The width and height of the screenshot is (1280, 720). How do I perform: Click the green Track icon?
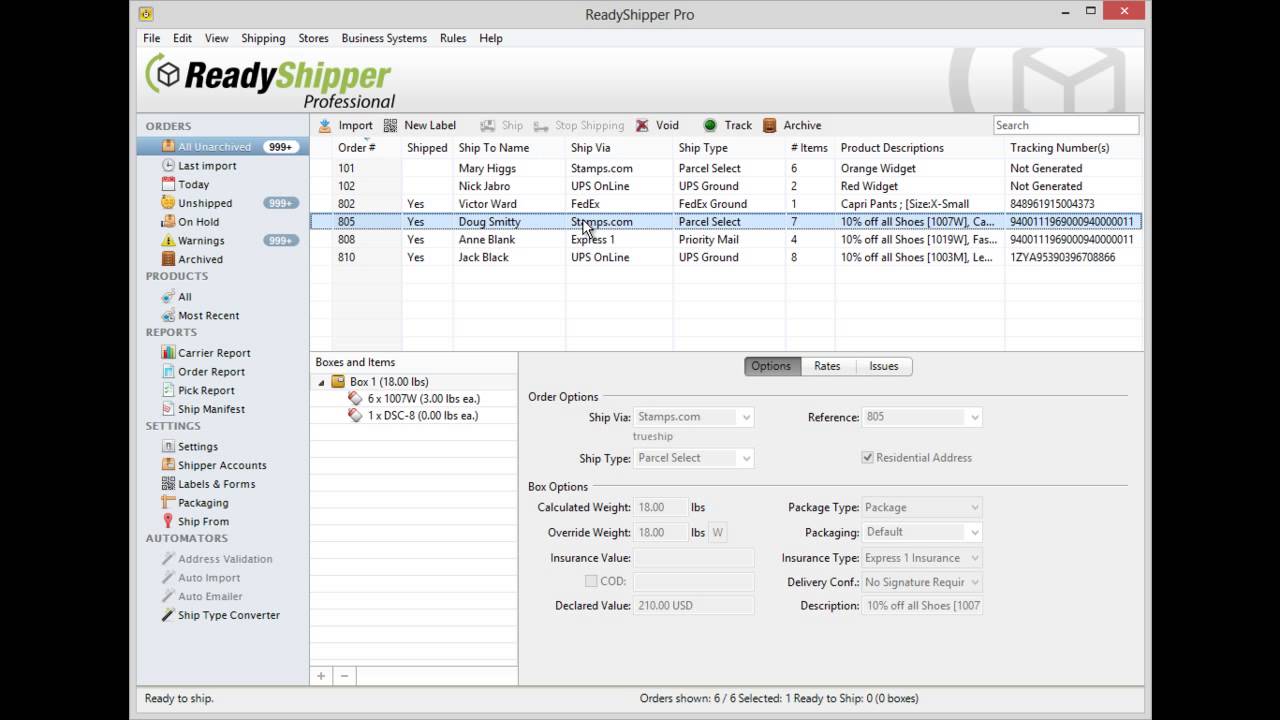pos(710,125)
